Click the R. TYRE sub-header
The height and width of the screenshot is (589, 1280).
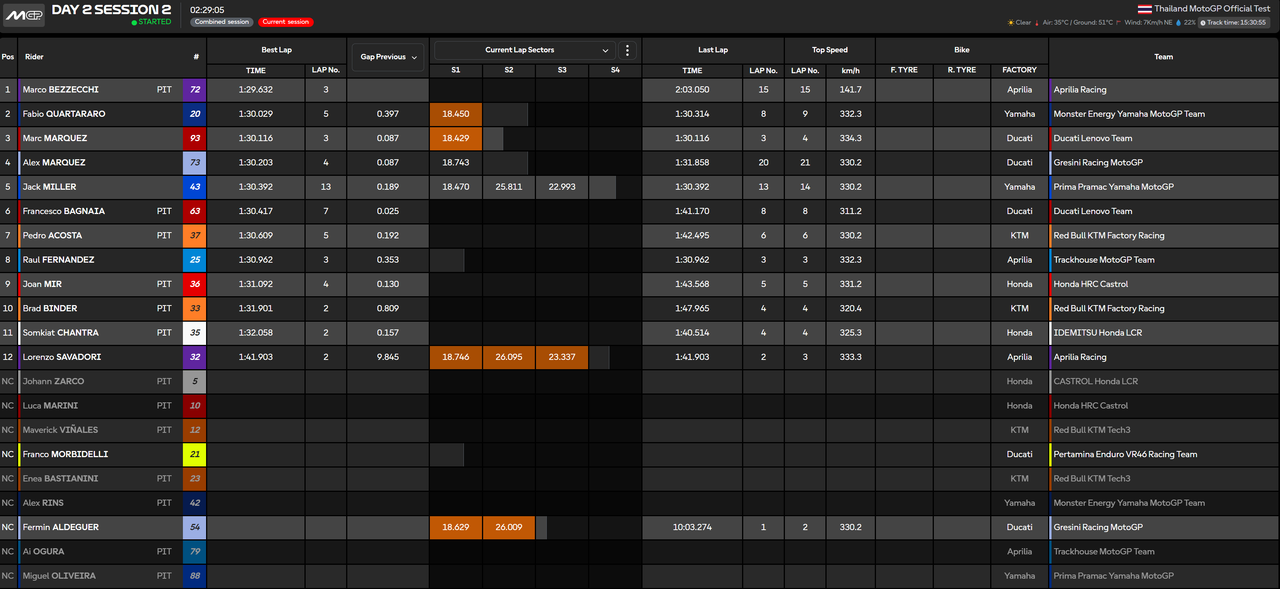point(962,70)
